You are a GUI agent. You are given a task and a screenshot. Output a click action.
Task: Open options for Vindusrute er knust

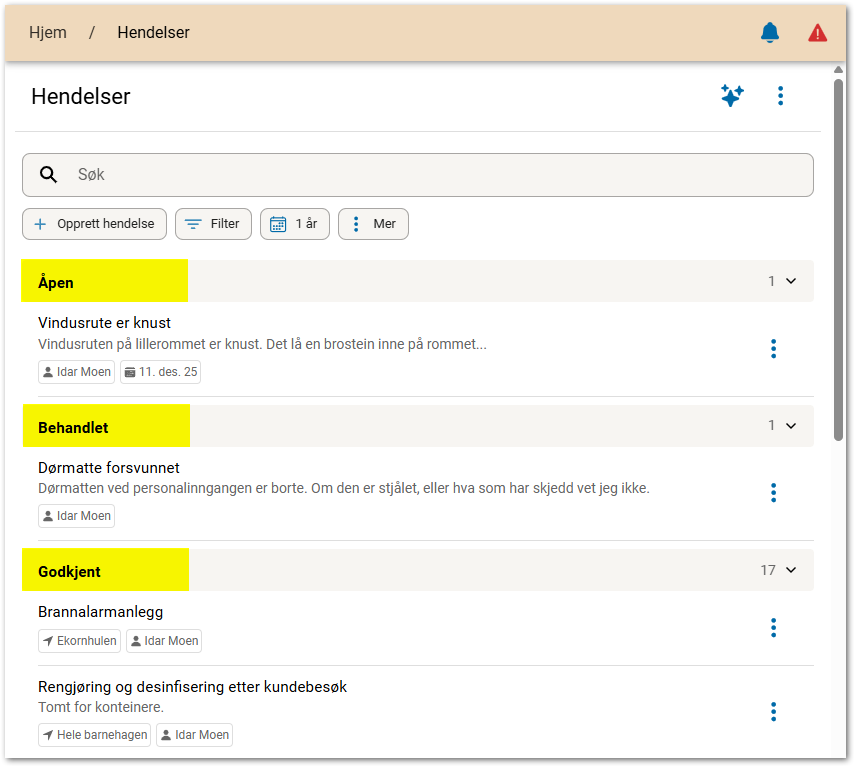[773, 348]
